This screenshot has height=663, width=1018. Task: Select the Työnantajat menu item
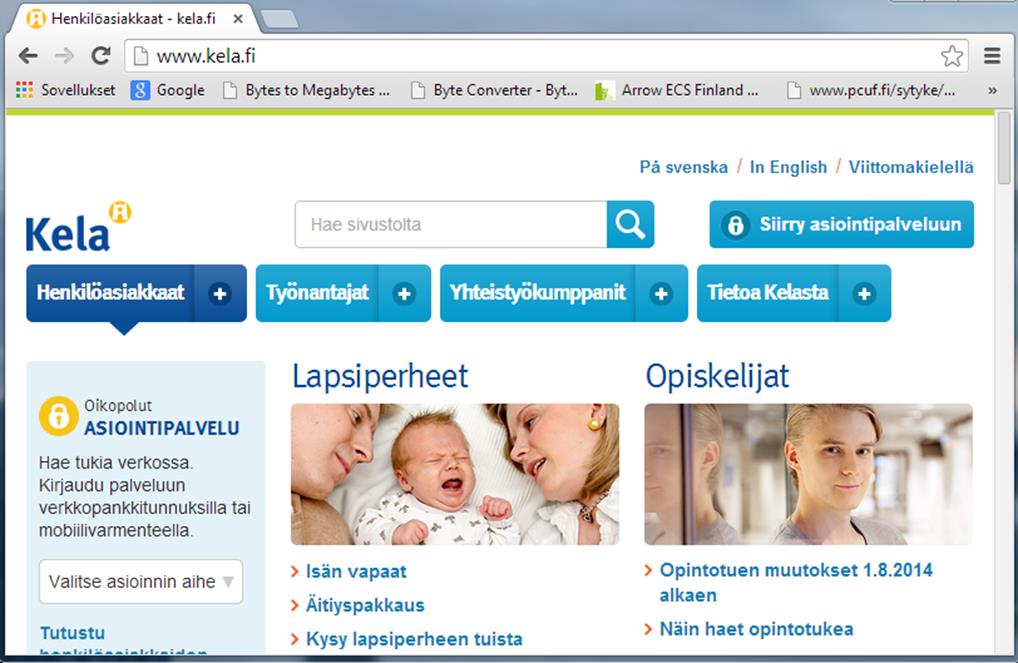pos(317,293)
